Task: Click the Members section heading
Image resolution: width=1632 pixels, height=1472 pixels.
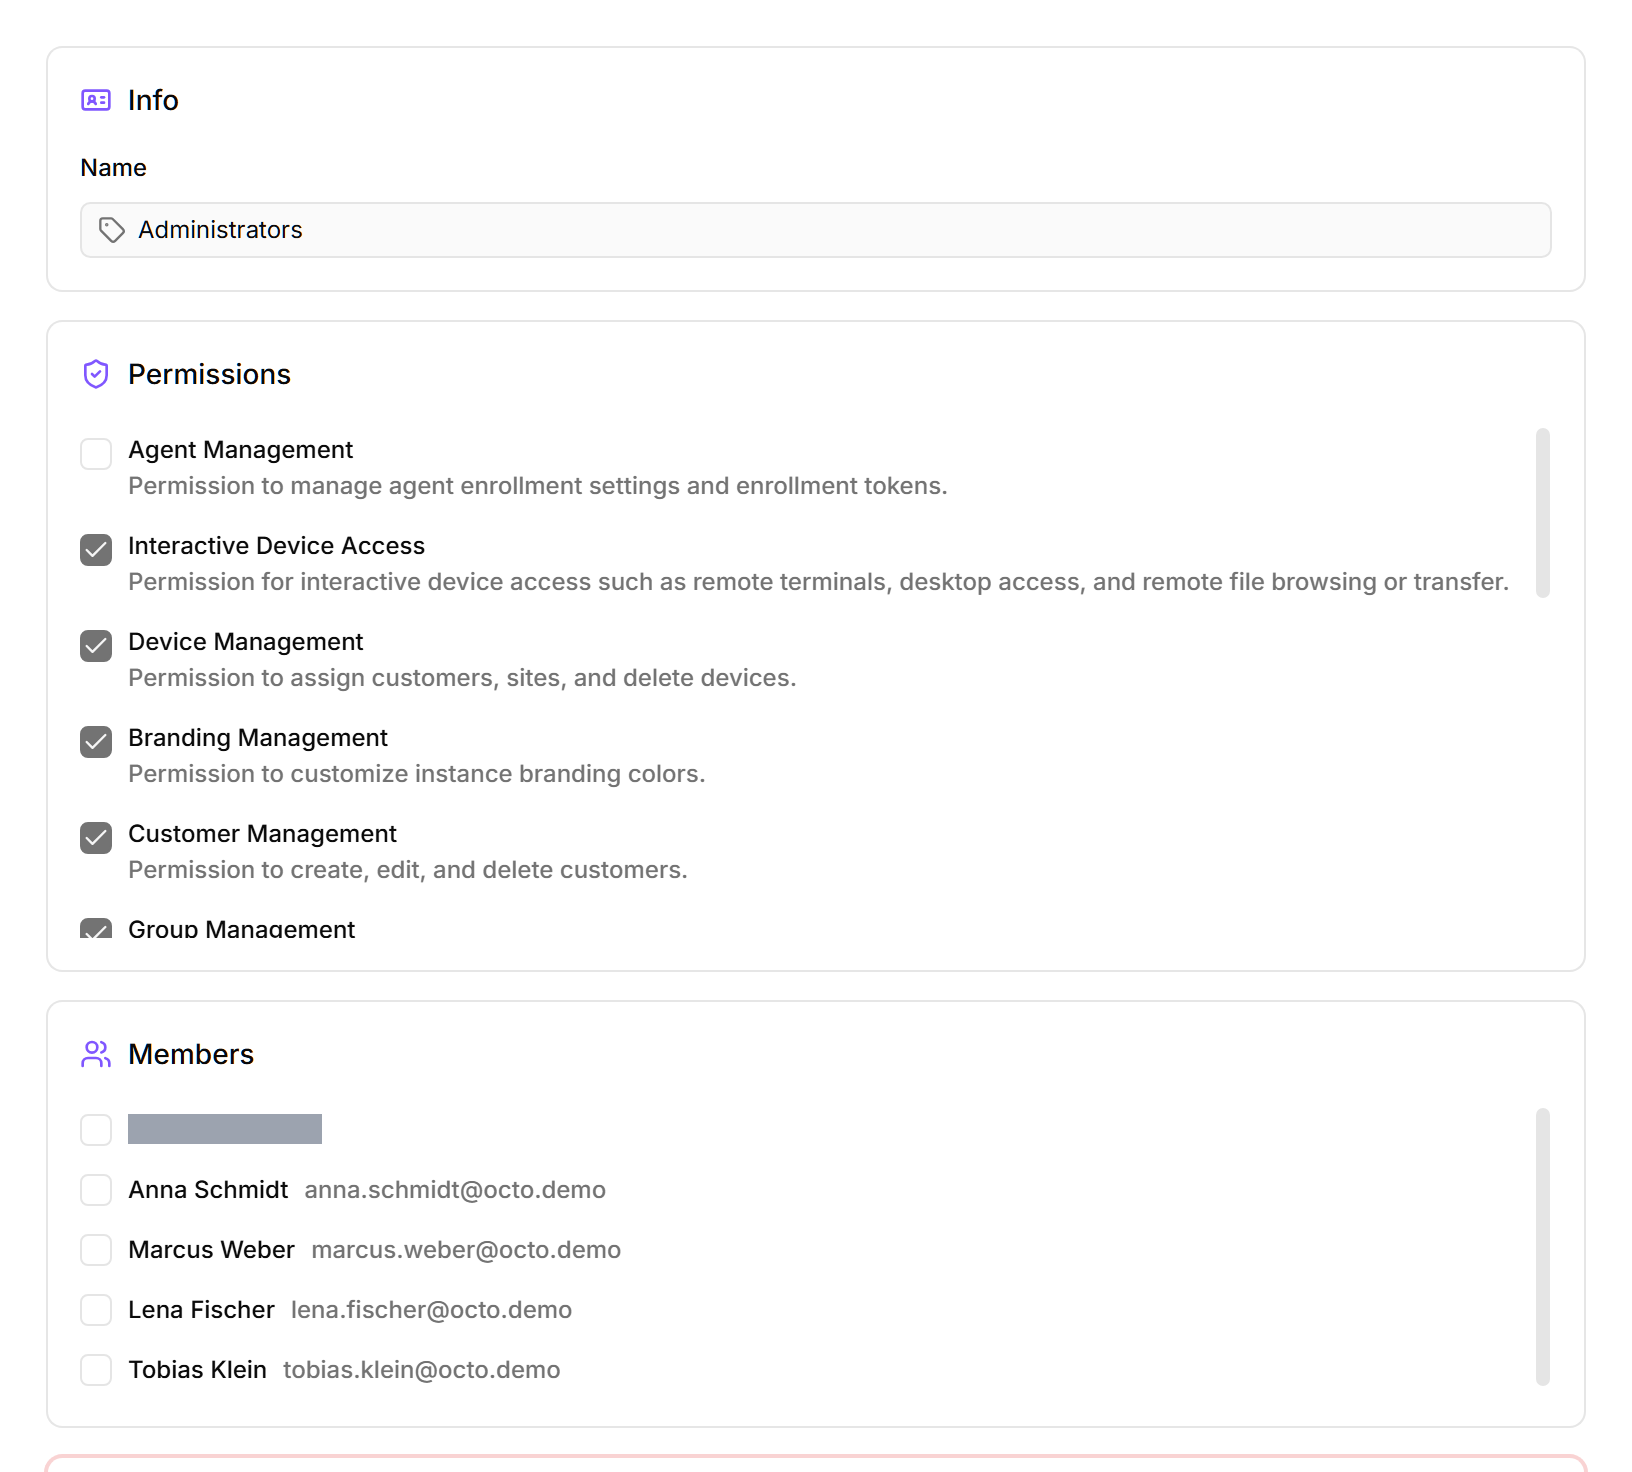Action: coord(191,1054)
